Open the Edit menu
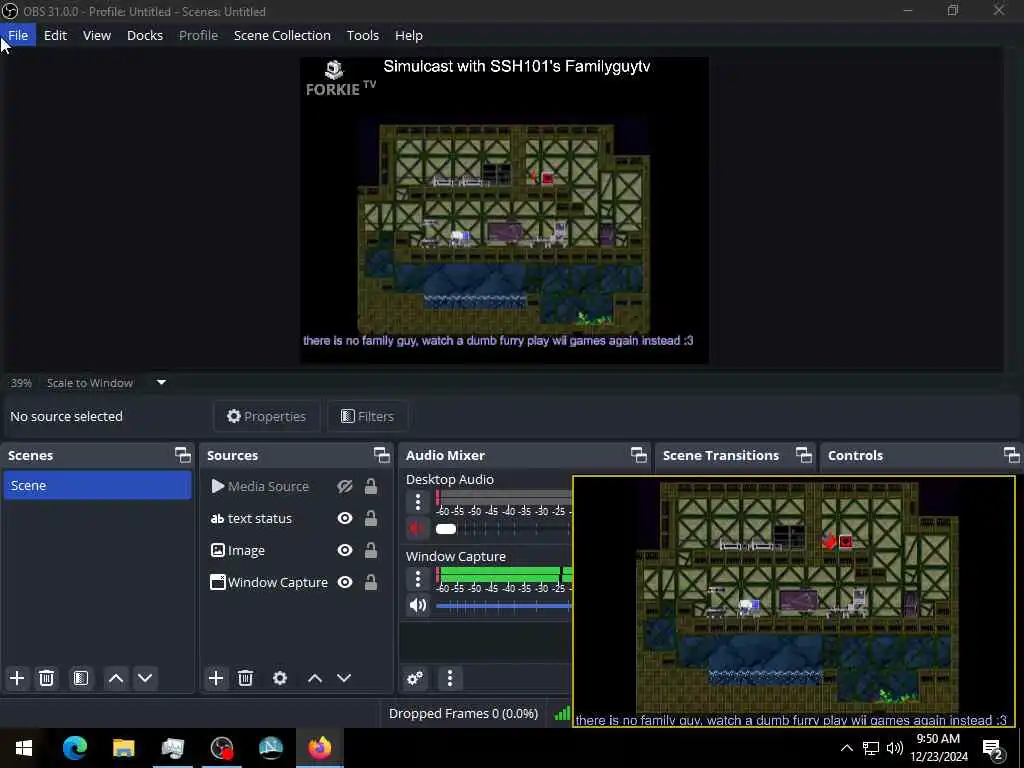This screenshot has height=768, width=1024. point(56,35)
